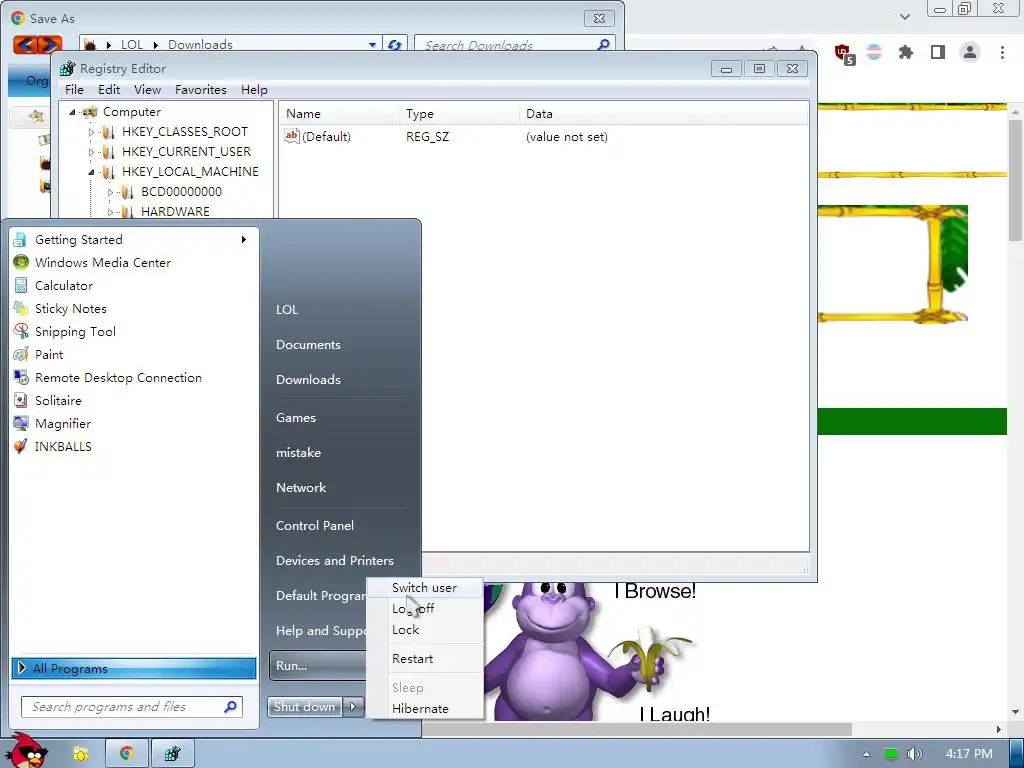Open Chrome from the taskbar
The width and height of the screenshot is (1024, 768).
tap(127, 754)
